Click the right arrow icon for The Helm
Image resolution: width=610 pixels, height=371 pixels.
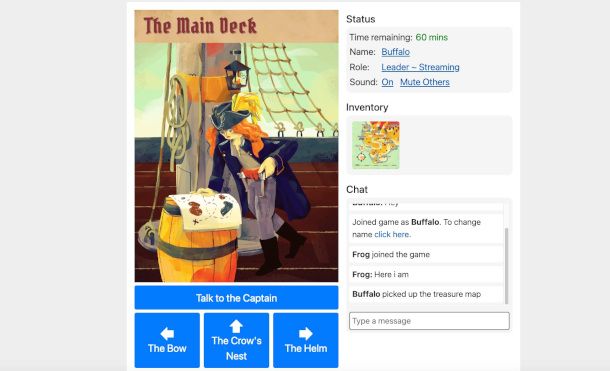pyautogui.click(x=306, y=333)
